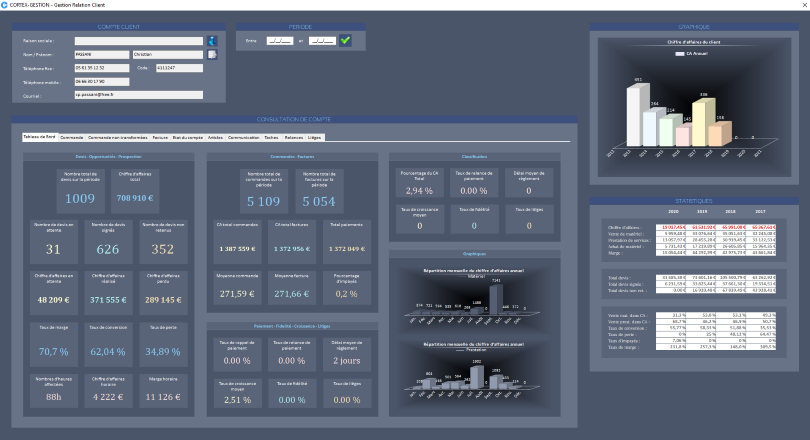Screen dimensions: 810x440
Task: Select the Téléphone fixe field
Action: coord(102,68)
